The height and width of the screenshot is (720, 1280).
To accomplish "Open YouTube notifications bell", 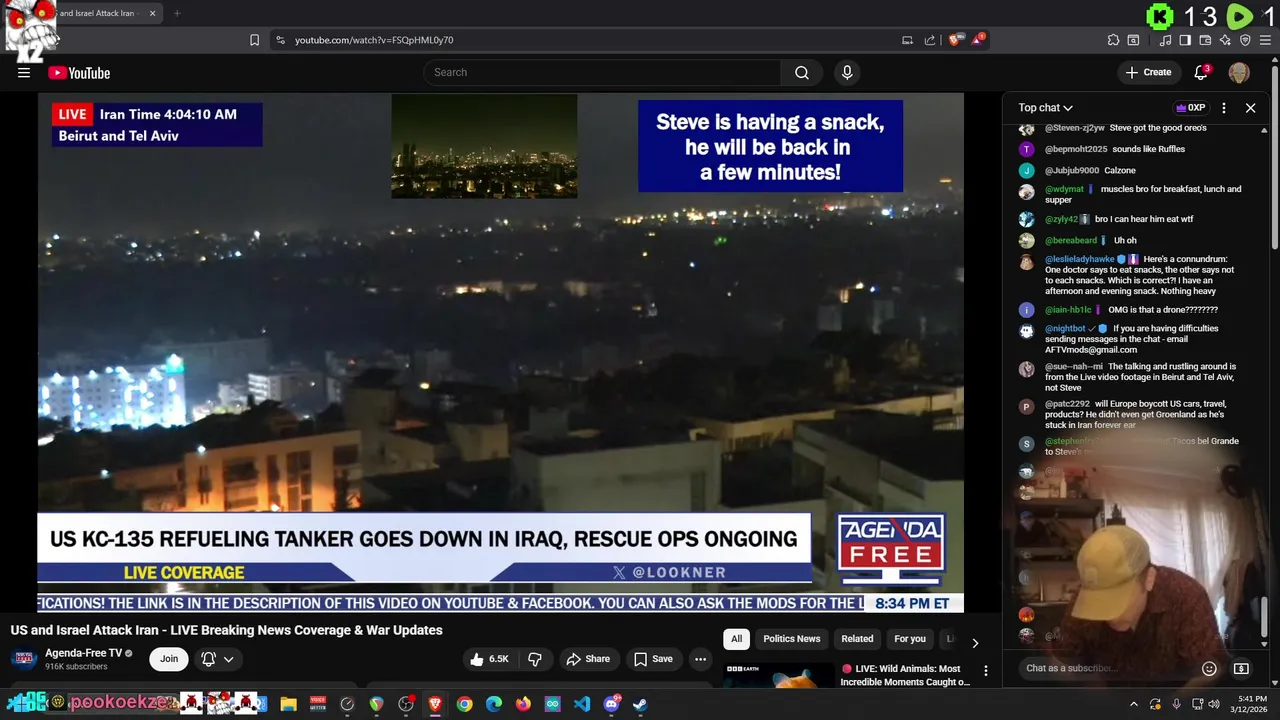I will point(1202,72).
